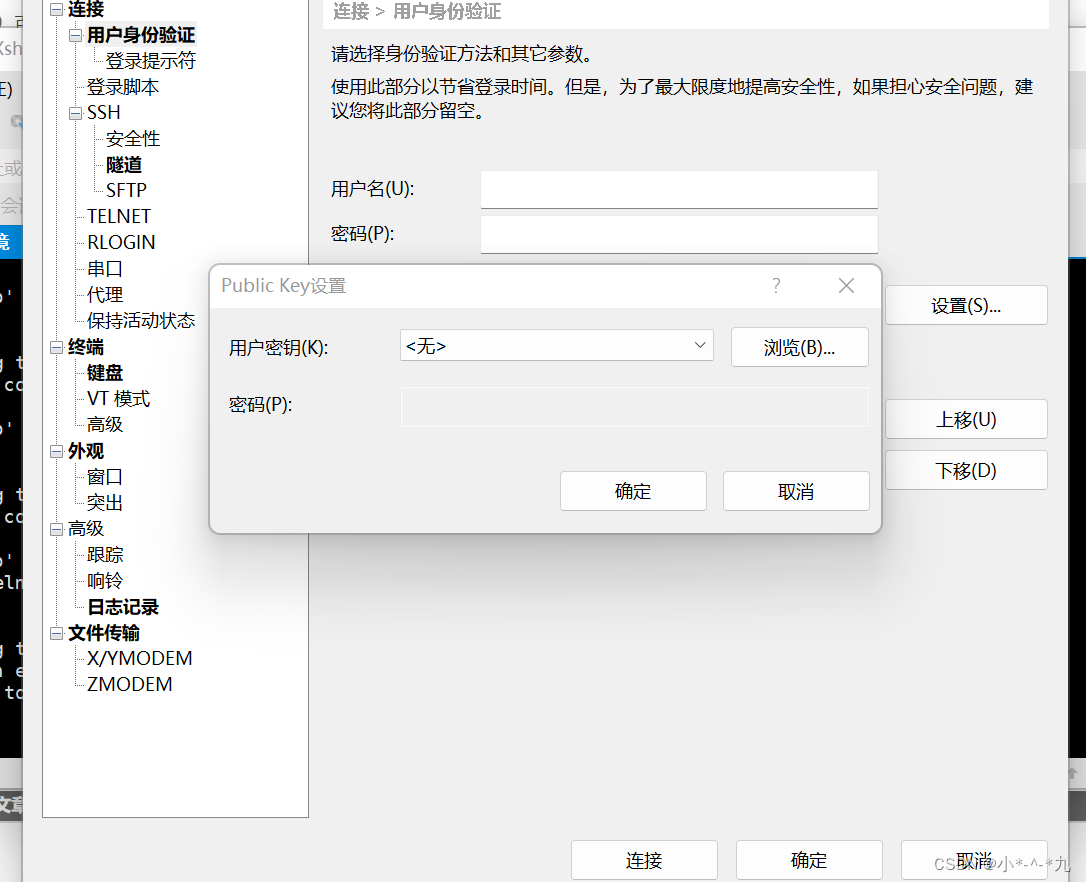The height and width of the screenshot is (882, 1086).
Task: Cancel the Public Key dialog
Action: coord(795,490)
